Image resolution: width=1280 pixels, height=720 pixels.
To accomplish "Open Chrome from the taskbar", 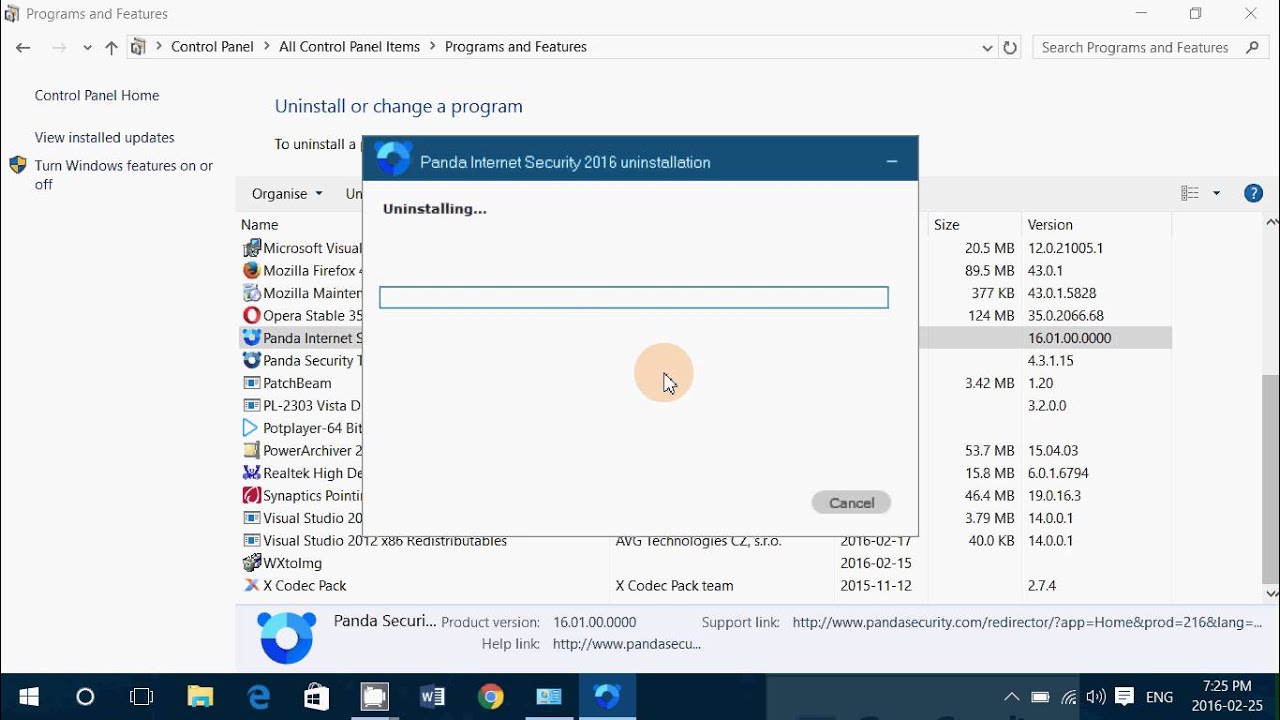I will 490,696.
